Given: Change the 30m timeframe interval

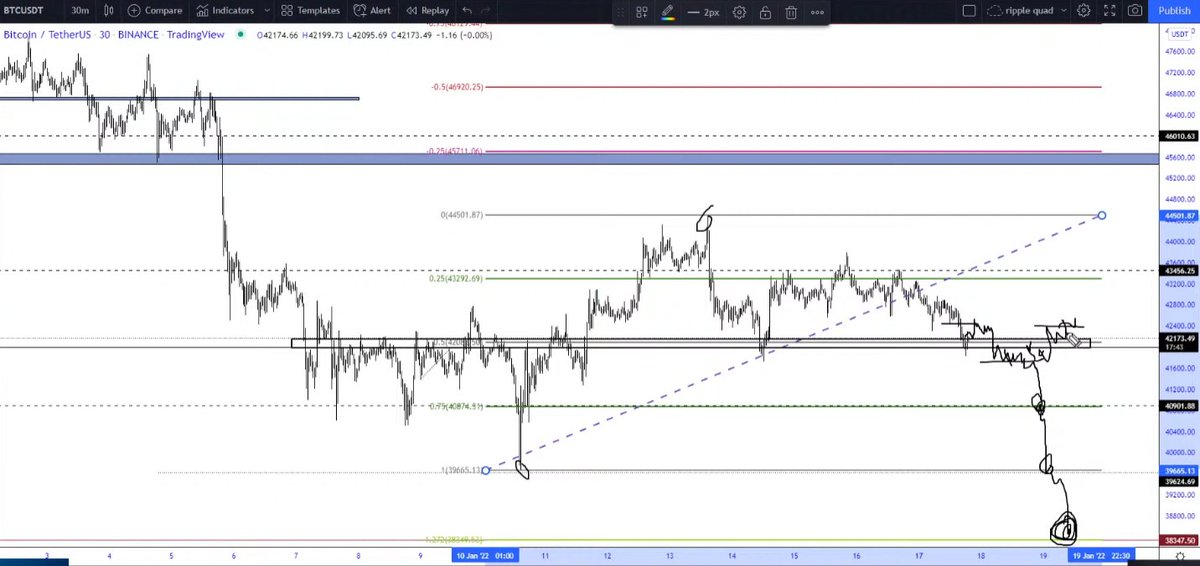Looking at the screenshot, I should click(x=80, y=10).
